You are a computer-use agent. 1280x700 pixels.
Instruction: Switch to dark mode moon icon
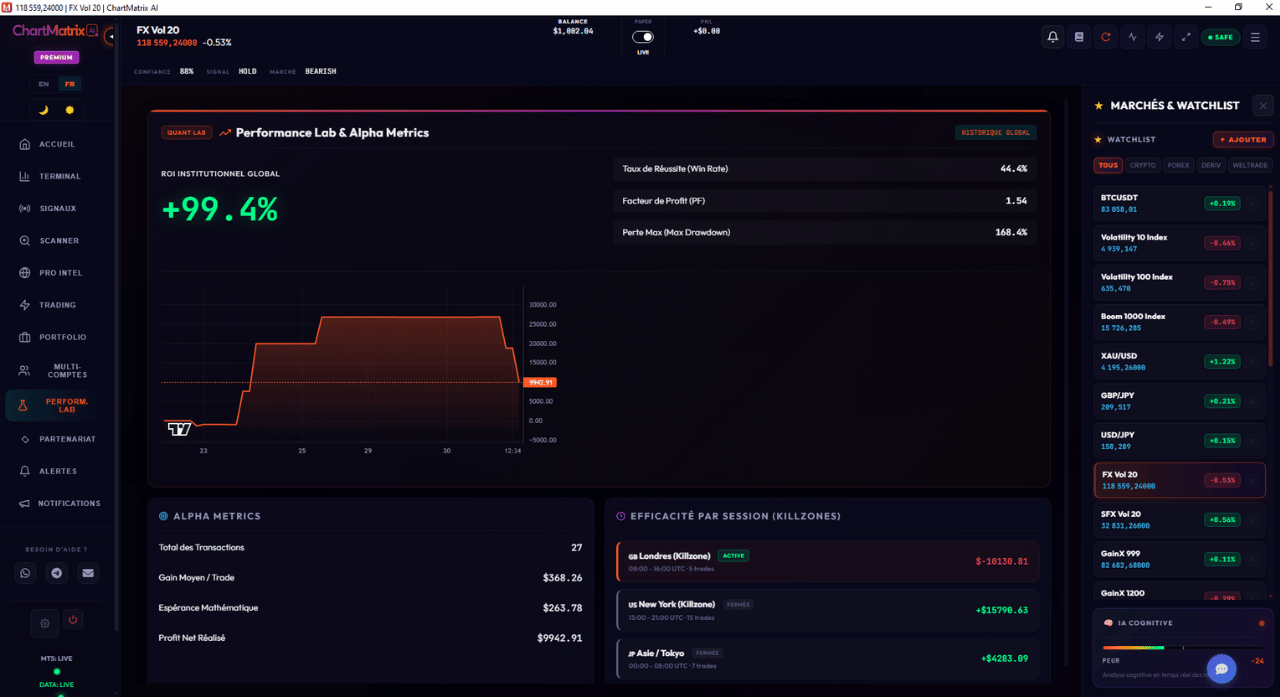[44, 110]
